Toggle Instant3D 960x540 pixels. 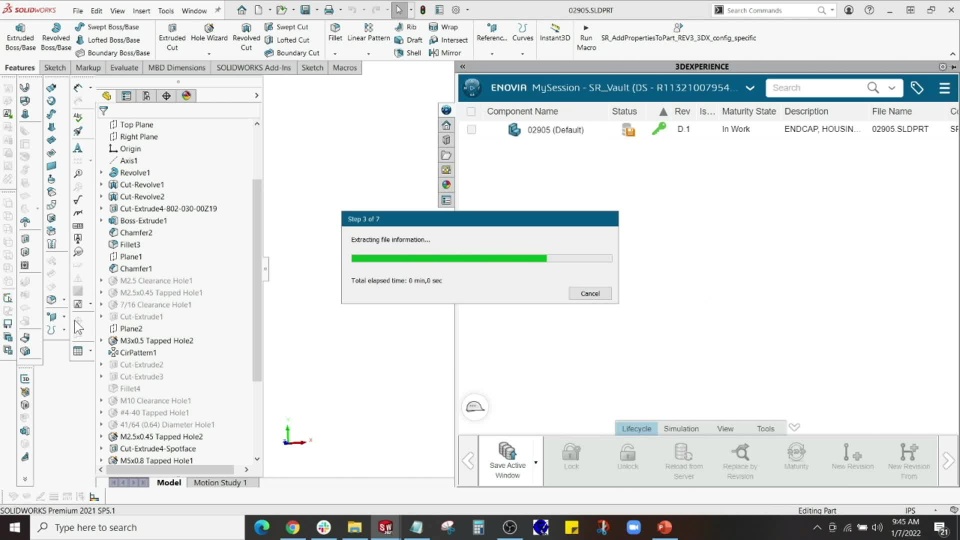coord(555,33)
